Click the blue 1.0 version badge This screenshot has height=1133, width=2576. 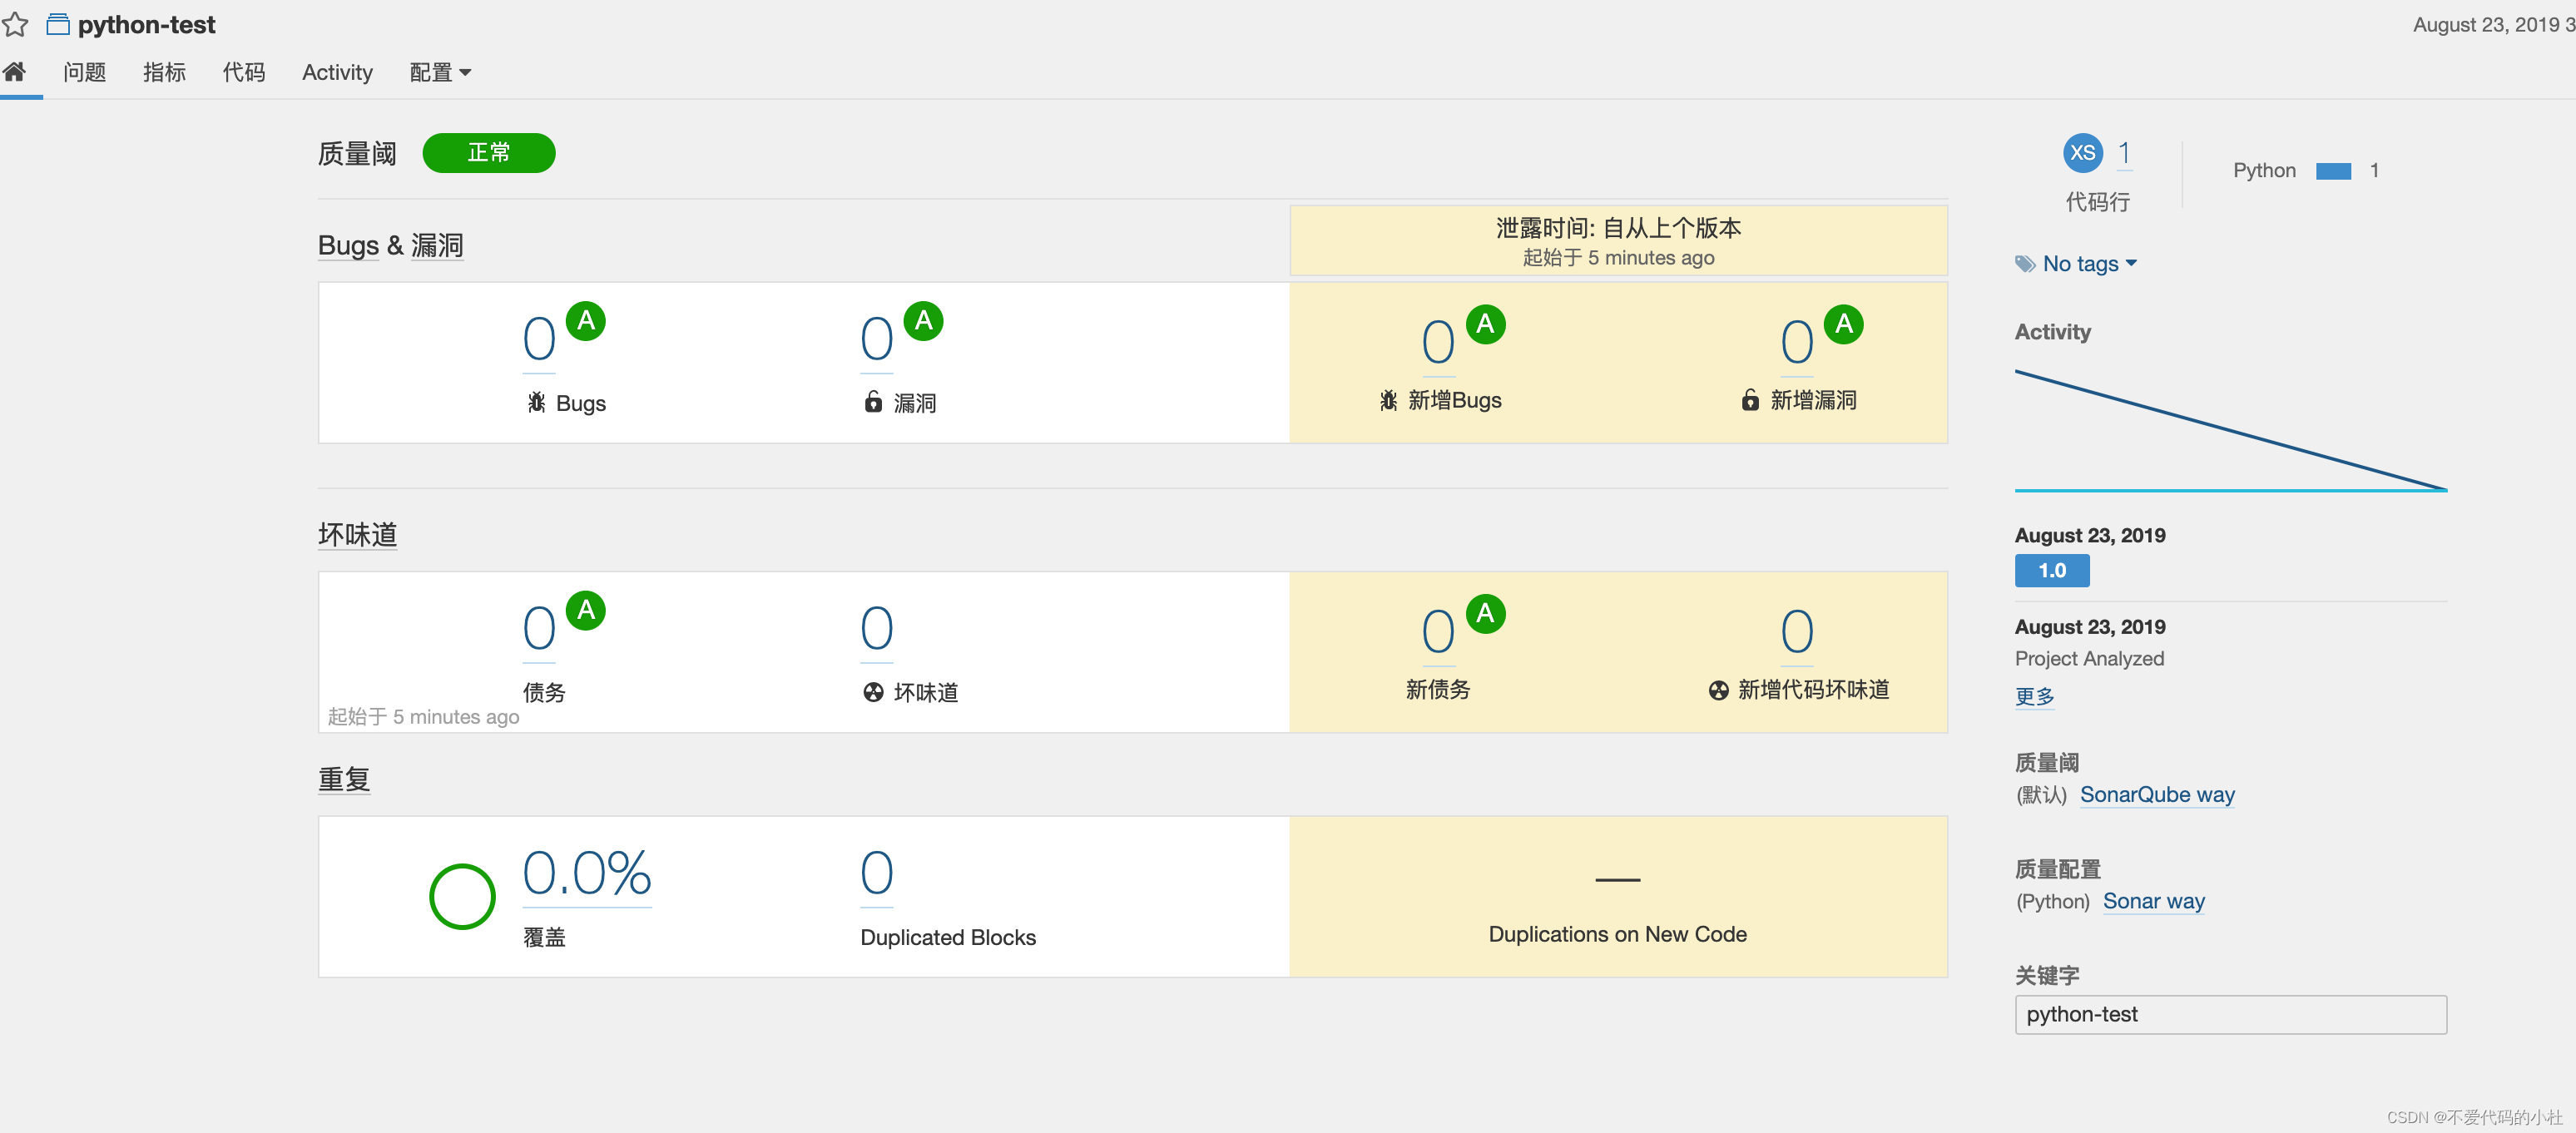[x=2052, y=571]
